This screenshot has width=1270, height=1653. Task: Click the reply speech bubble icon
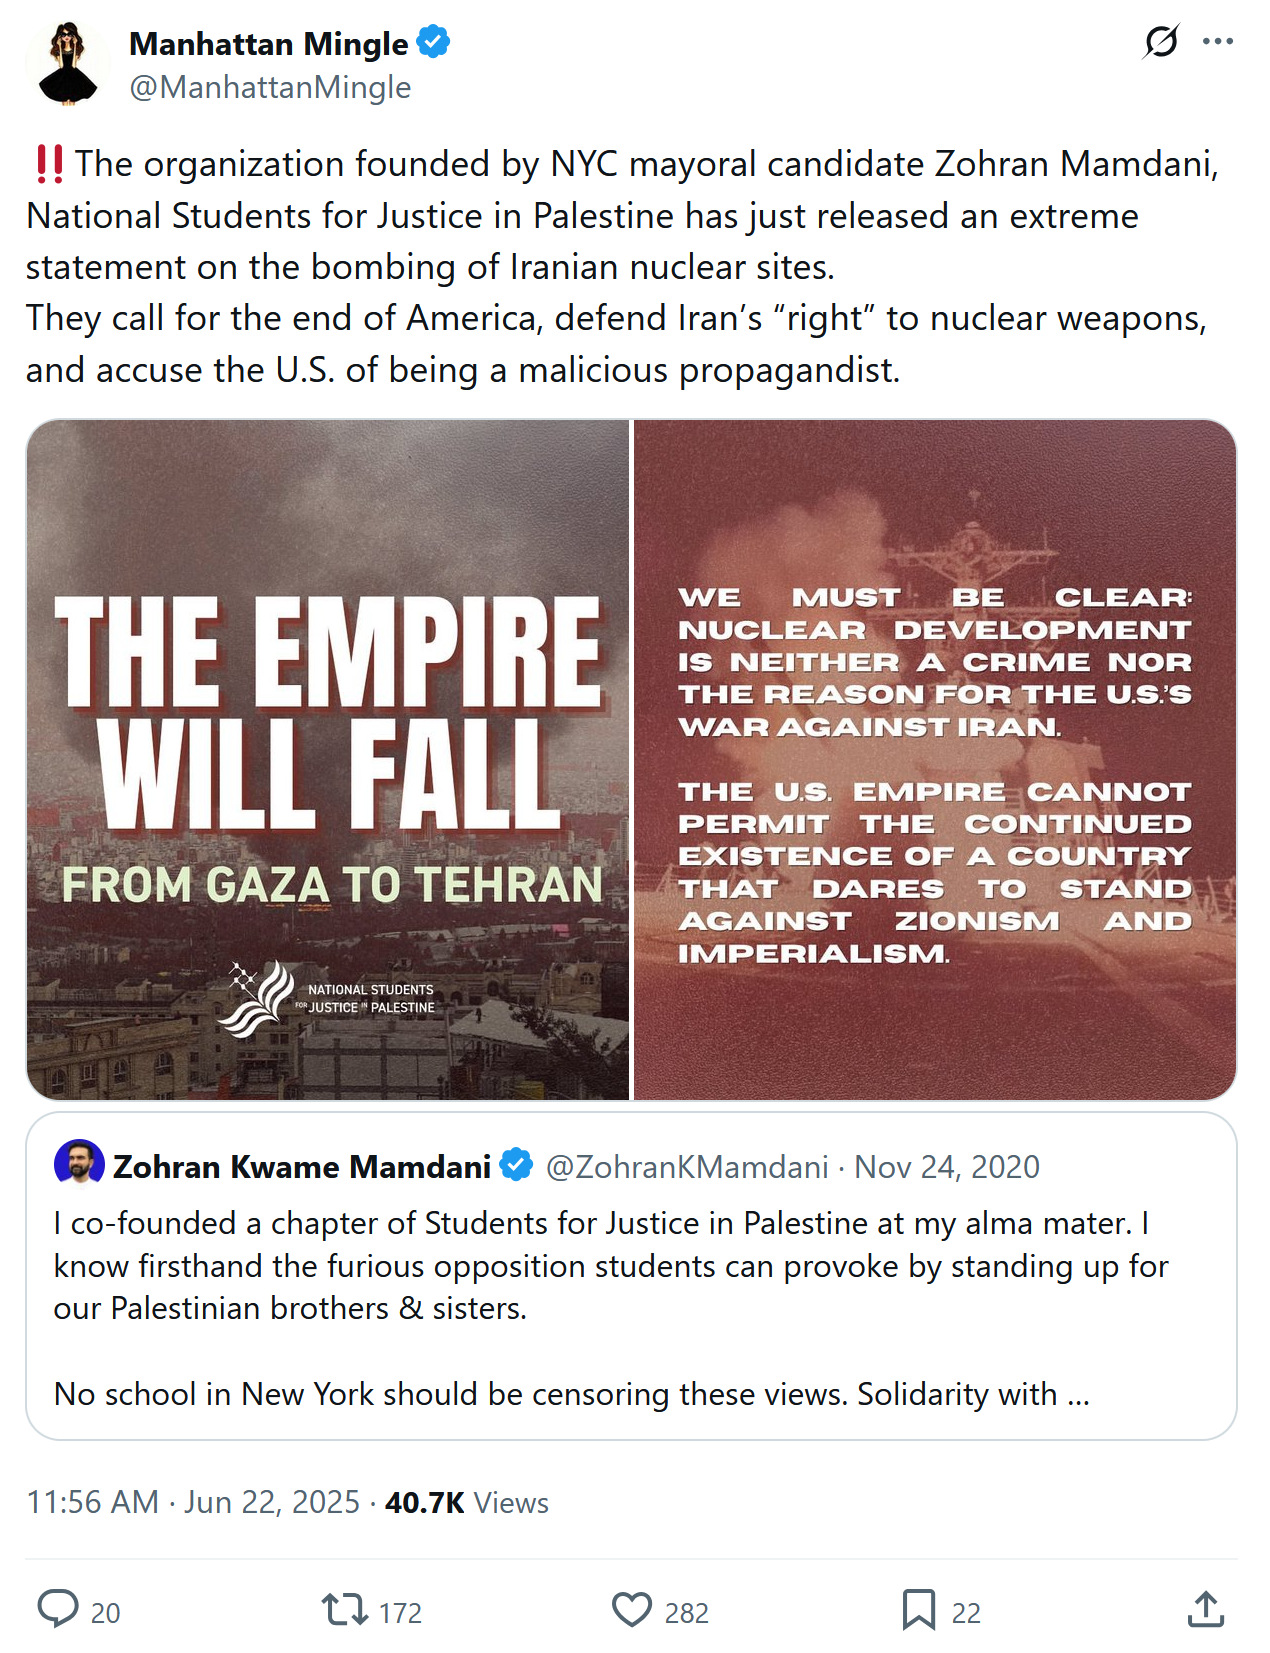click(x=58, y=1609)
